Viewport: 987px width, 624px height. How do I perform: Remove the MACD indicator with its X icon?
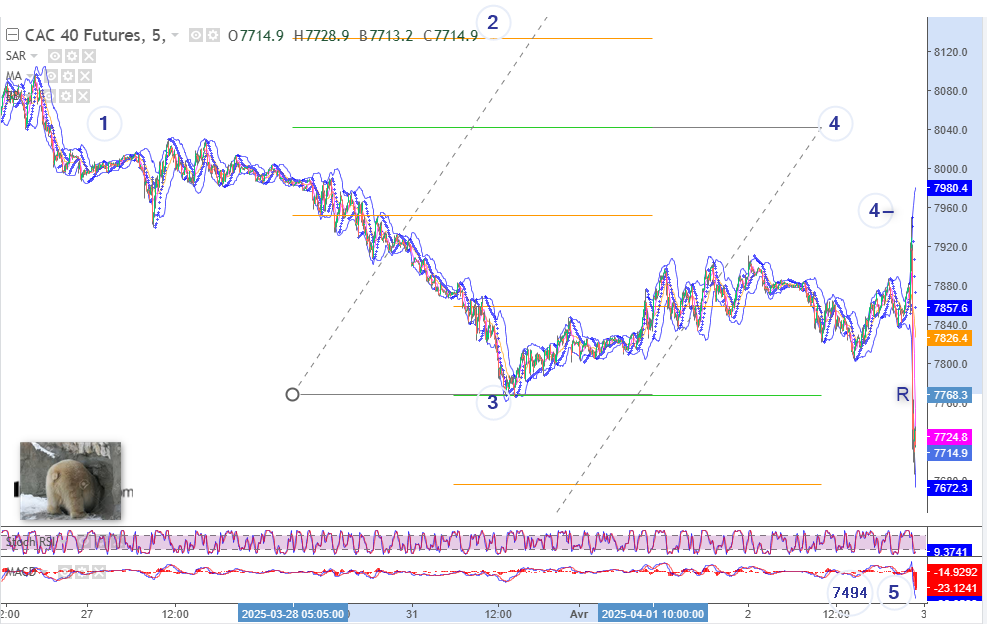pyautogui.click(x=99, y=572)
